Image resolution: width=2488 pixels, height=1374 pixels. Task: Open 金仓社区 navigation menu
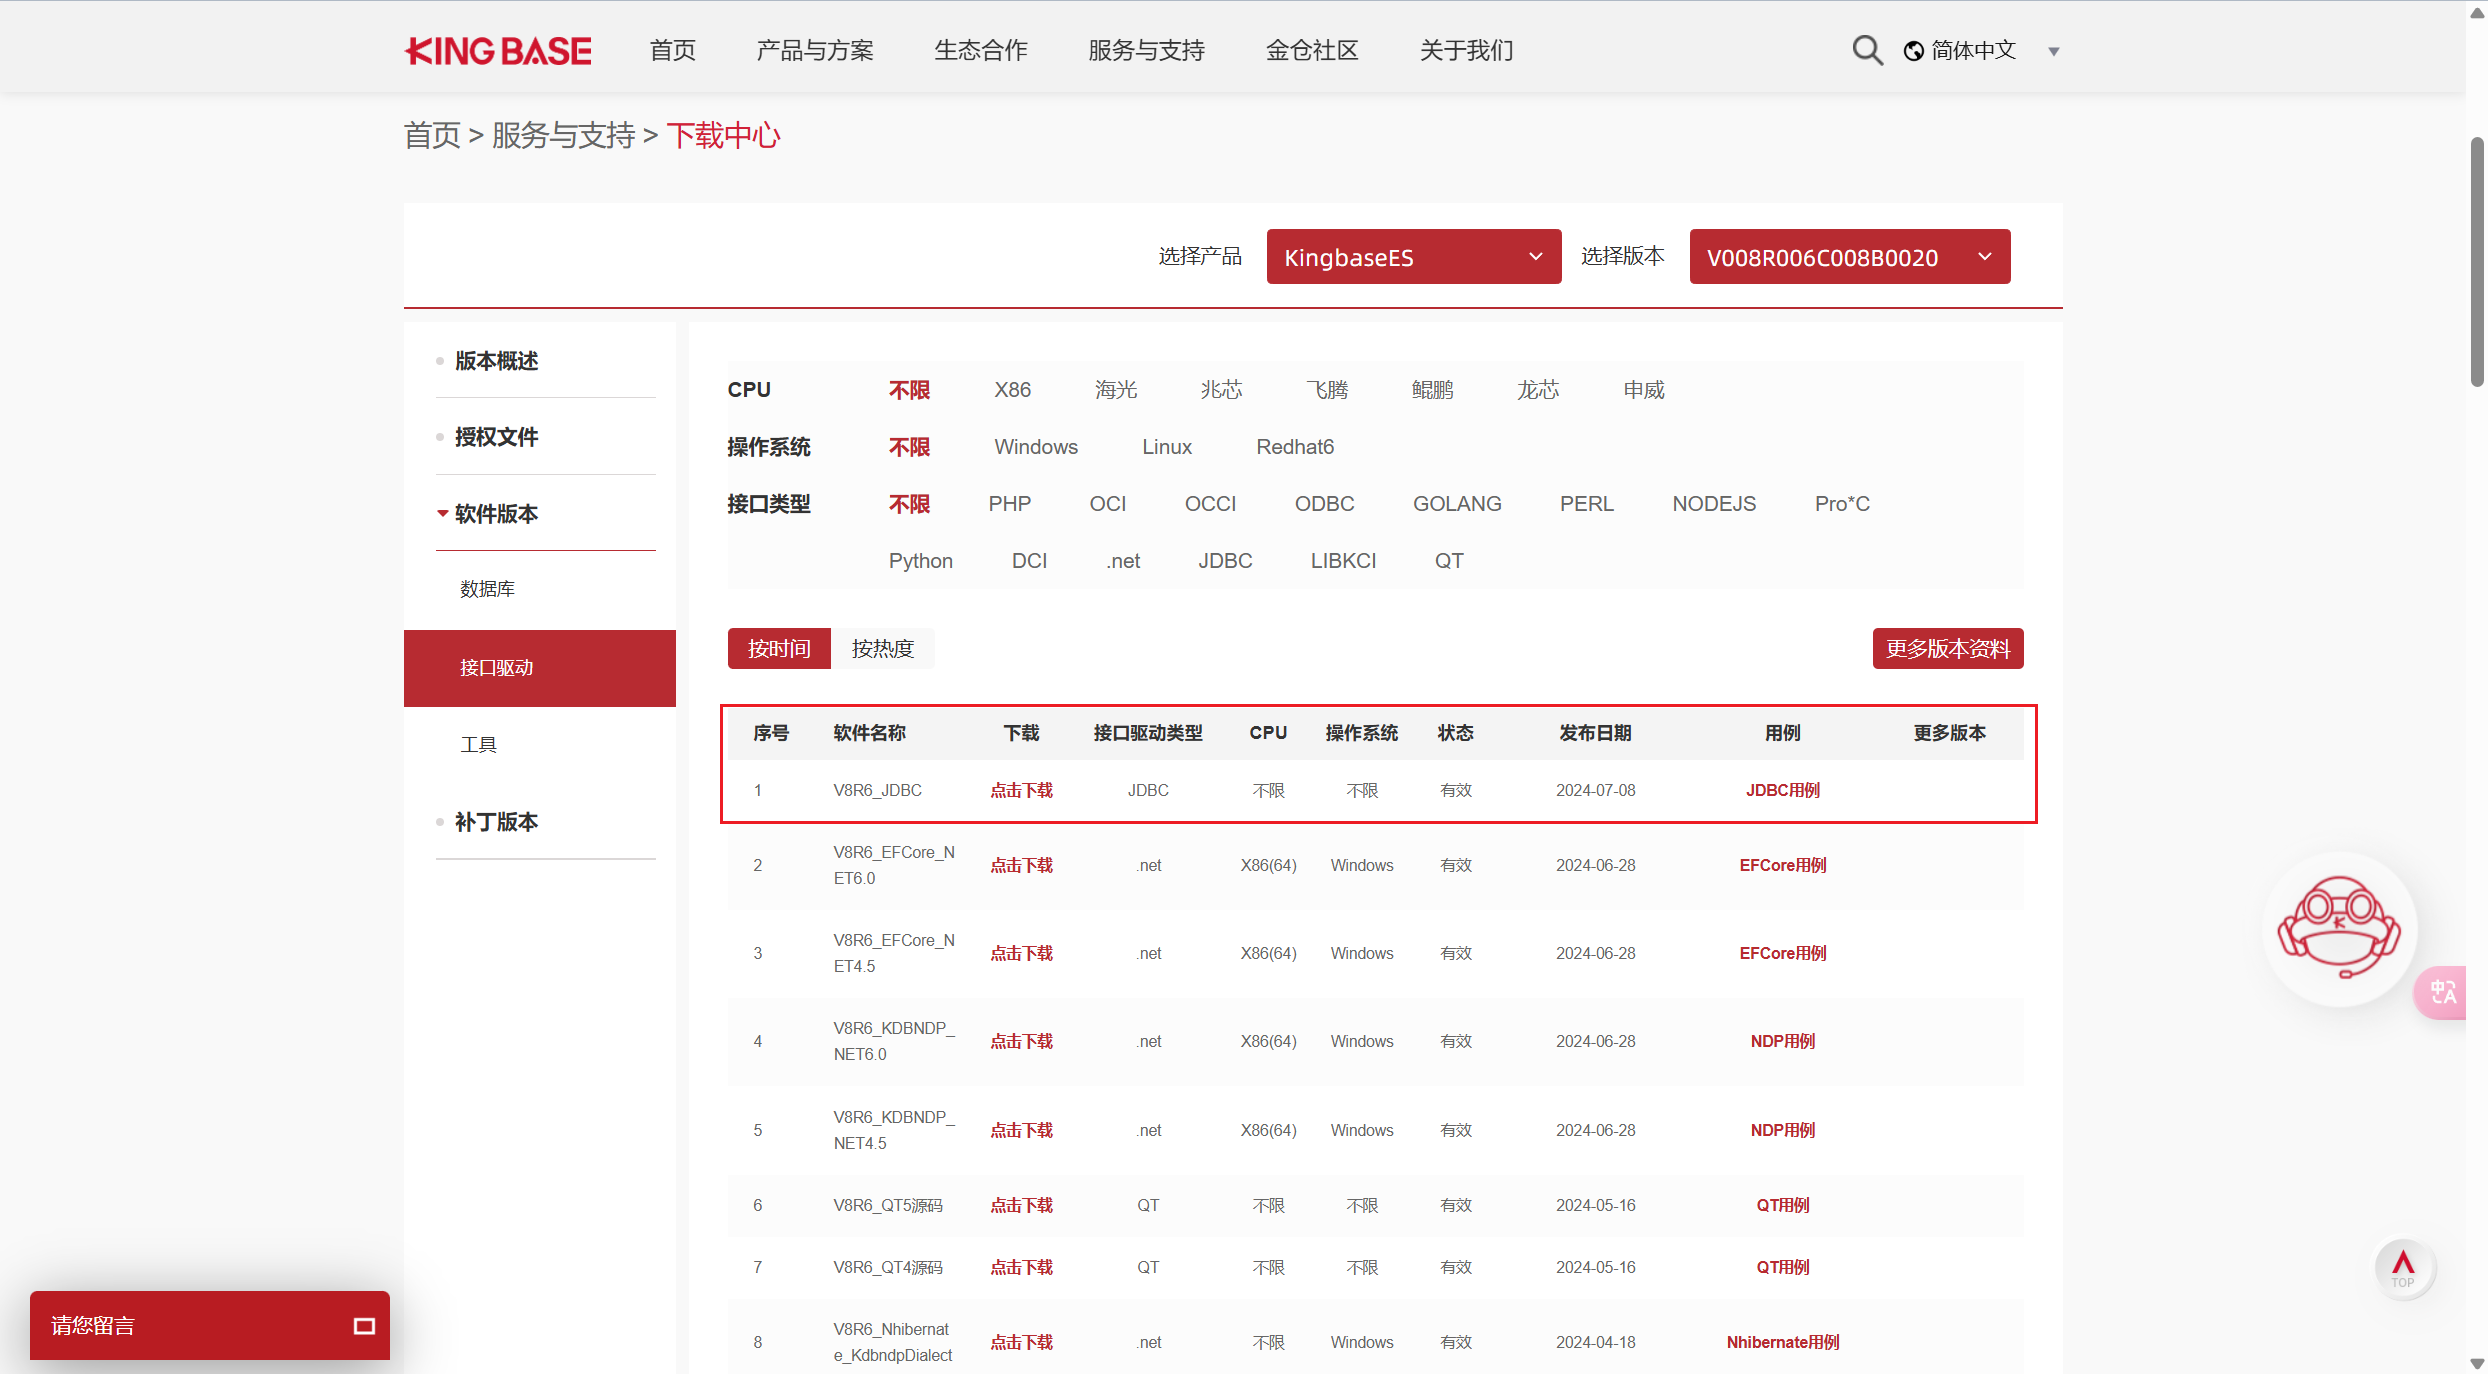pos(1312,51)
